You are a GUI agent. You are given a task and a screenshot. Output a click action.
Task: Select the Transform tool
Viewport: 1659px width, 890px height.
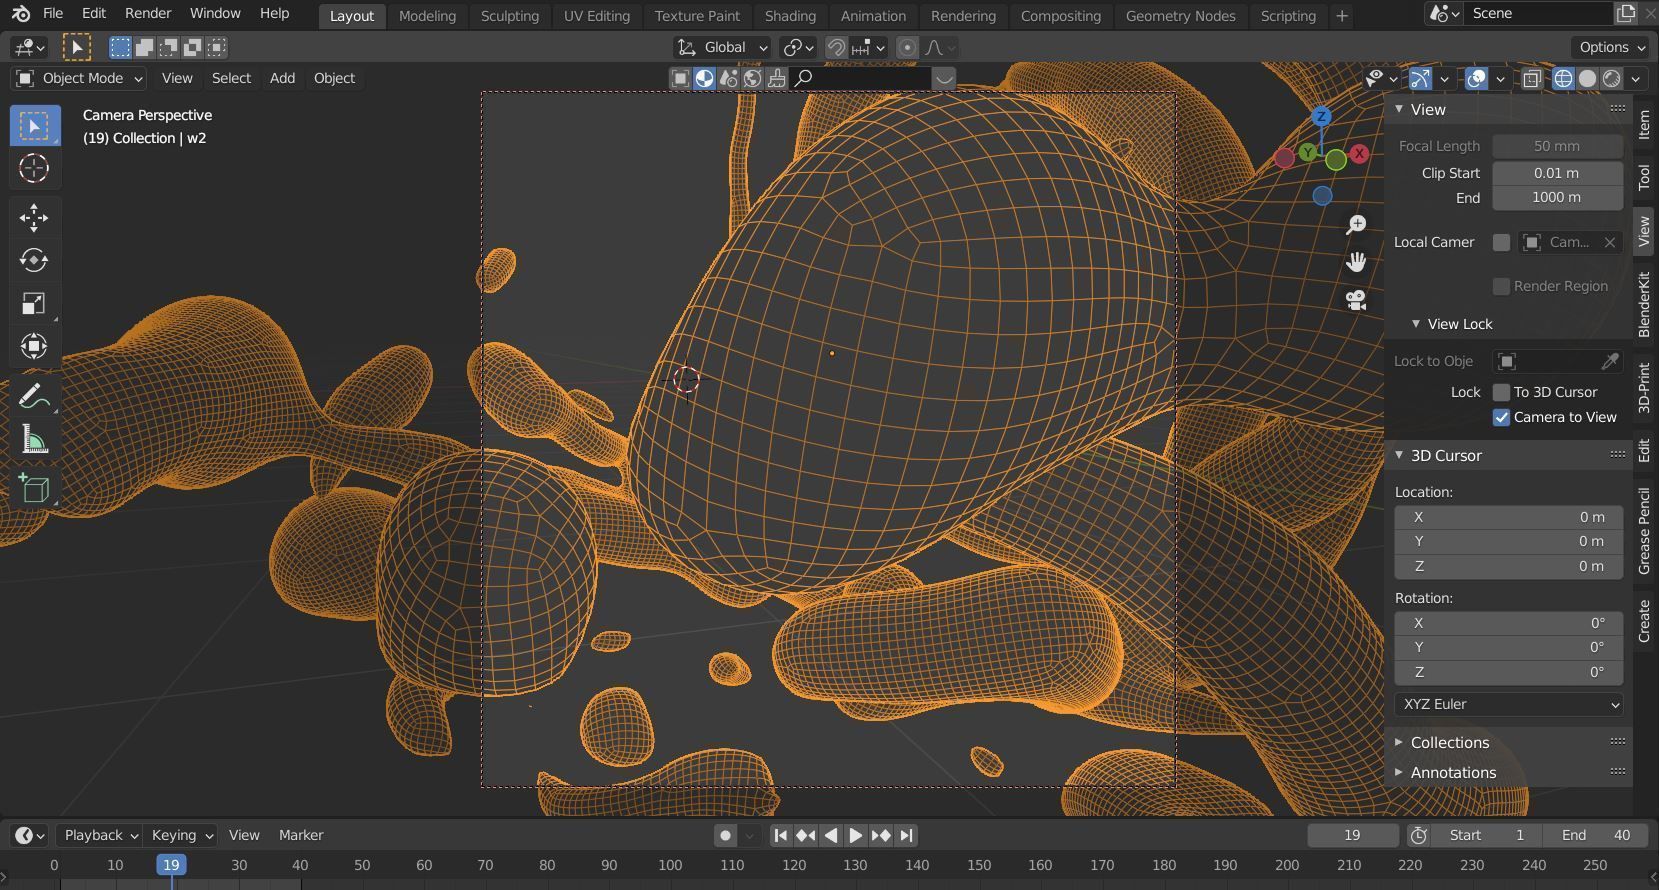(x=35, y=347)
